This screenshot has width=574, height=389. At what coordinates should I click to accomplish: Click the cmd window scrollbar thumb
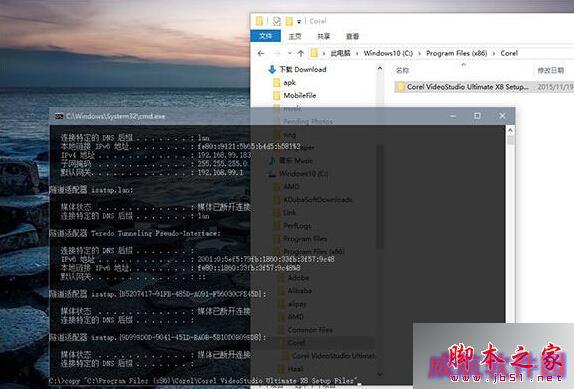click(510, 140)
